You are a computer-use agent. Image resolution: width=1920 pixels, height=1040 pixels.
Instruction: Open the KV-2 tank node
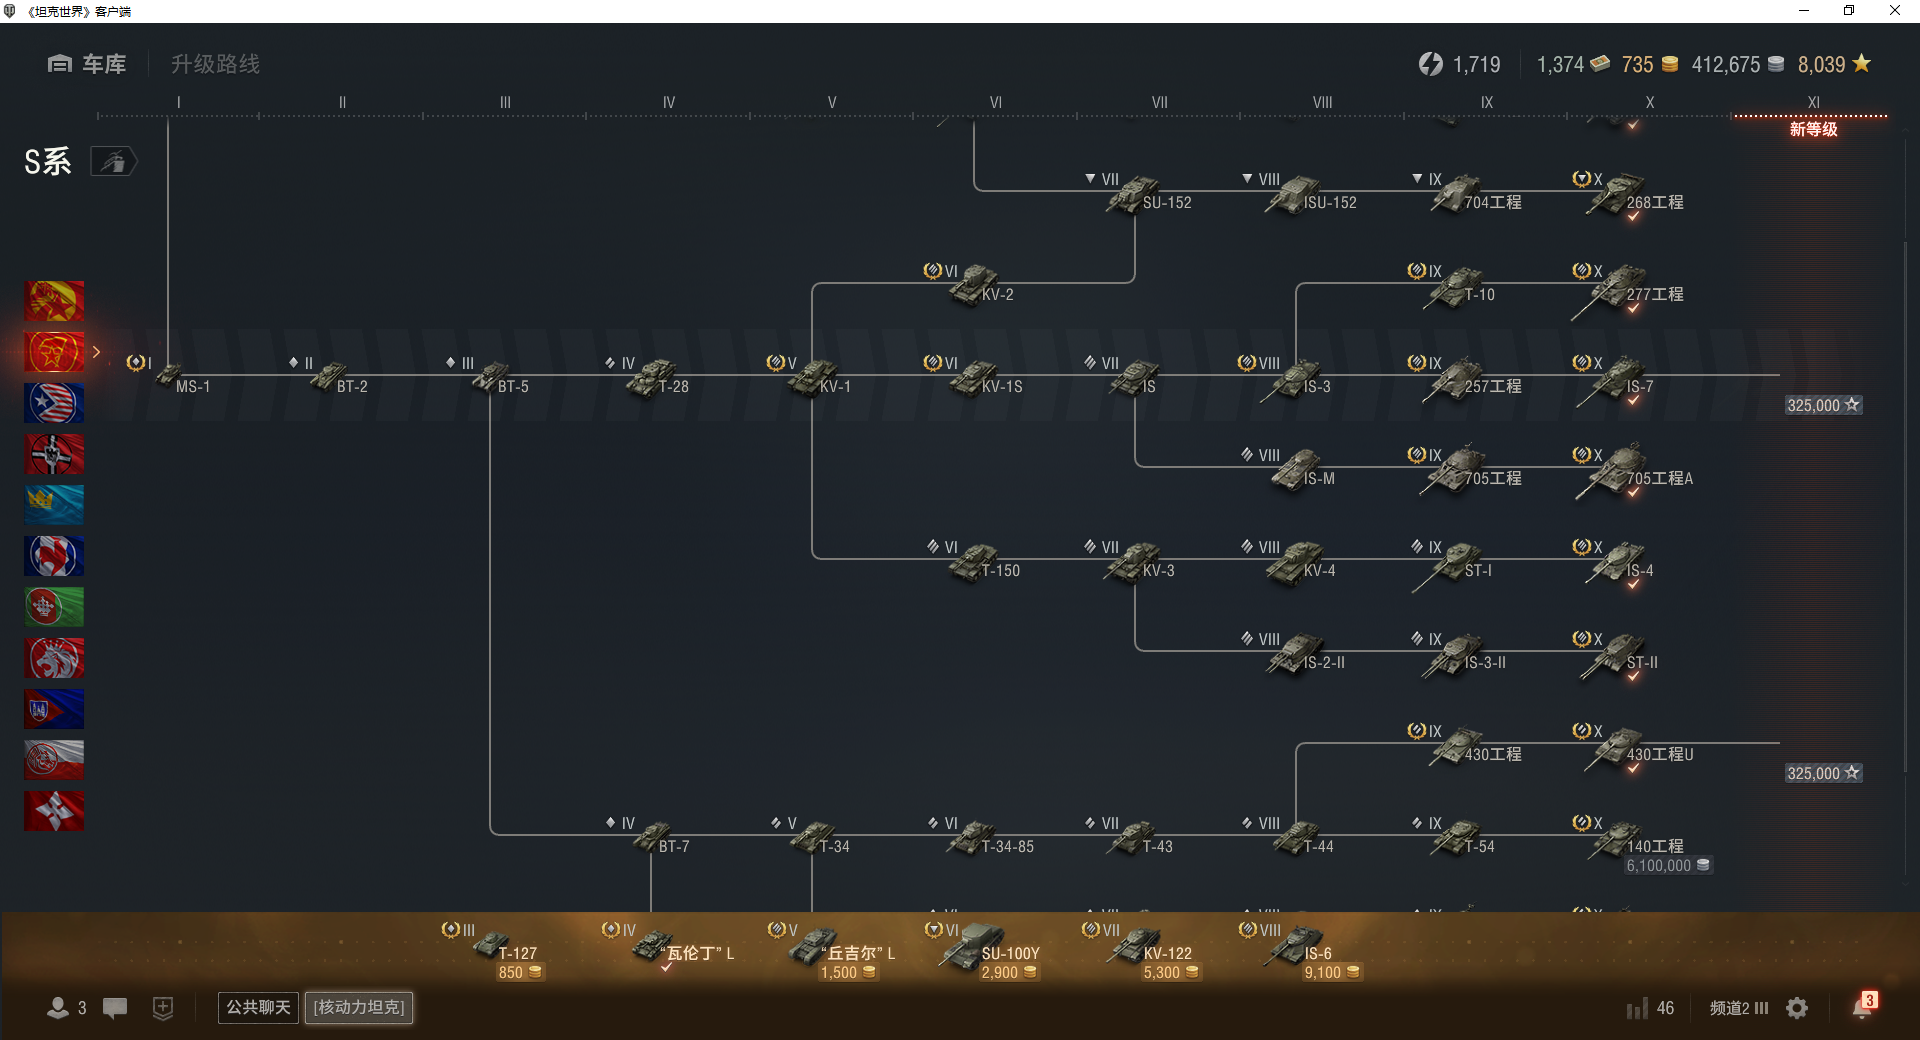coord(975,285)
